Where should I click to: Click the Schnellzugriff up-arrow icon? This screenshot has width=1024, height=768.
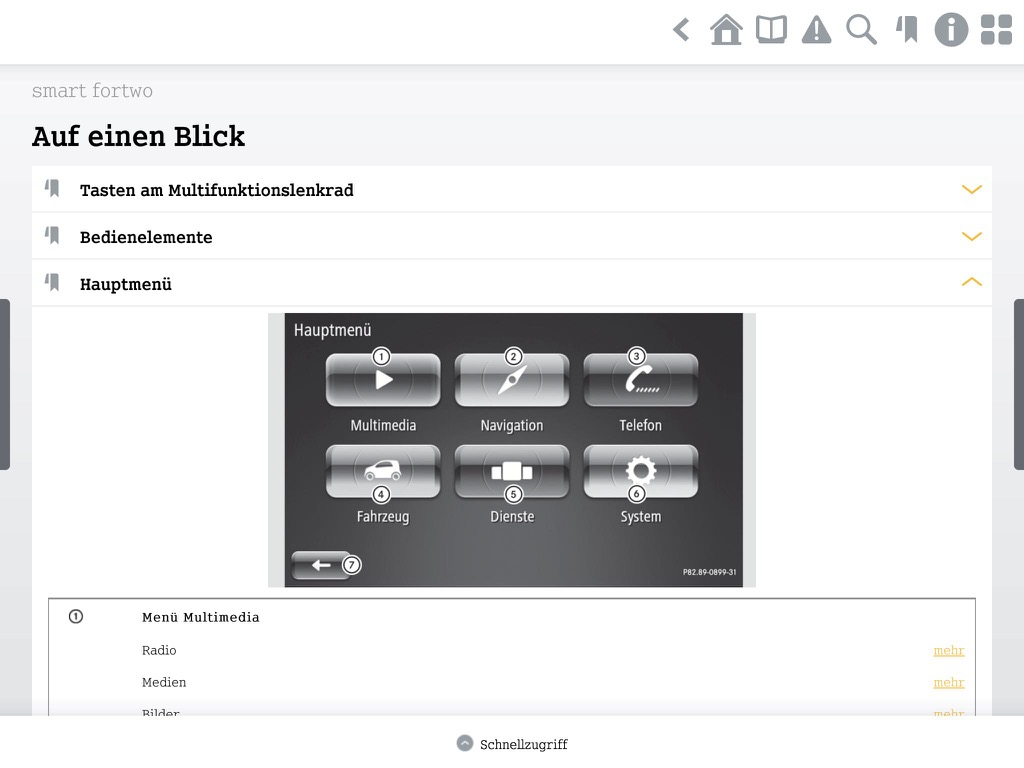(x=464, y=743)
